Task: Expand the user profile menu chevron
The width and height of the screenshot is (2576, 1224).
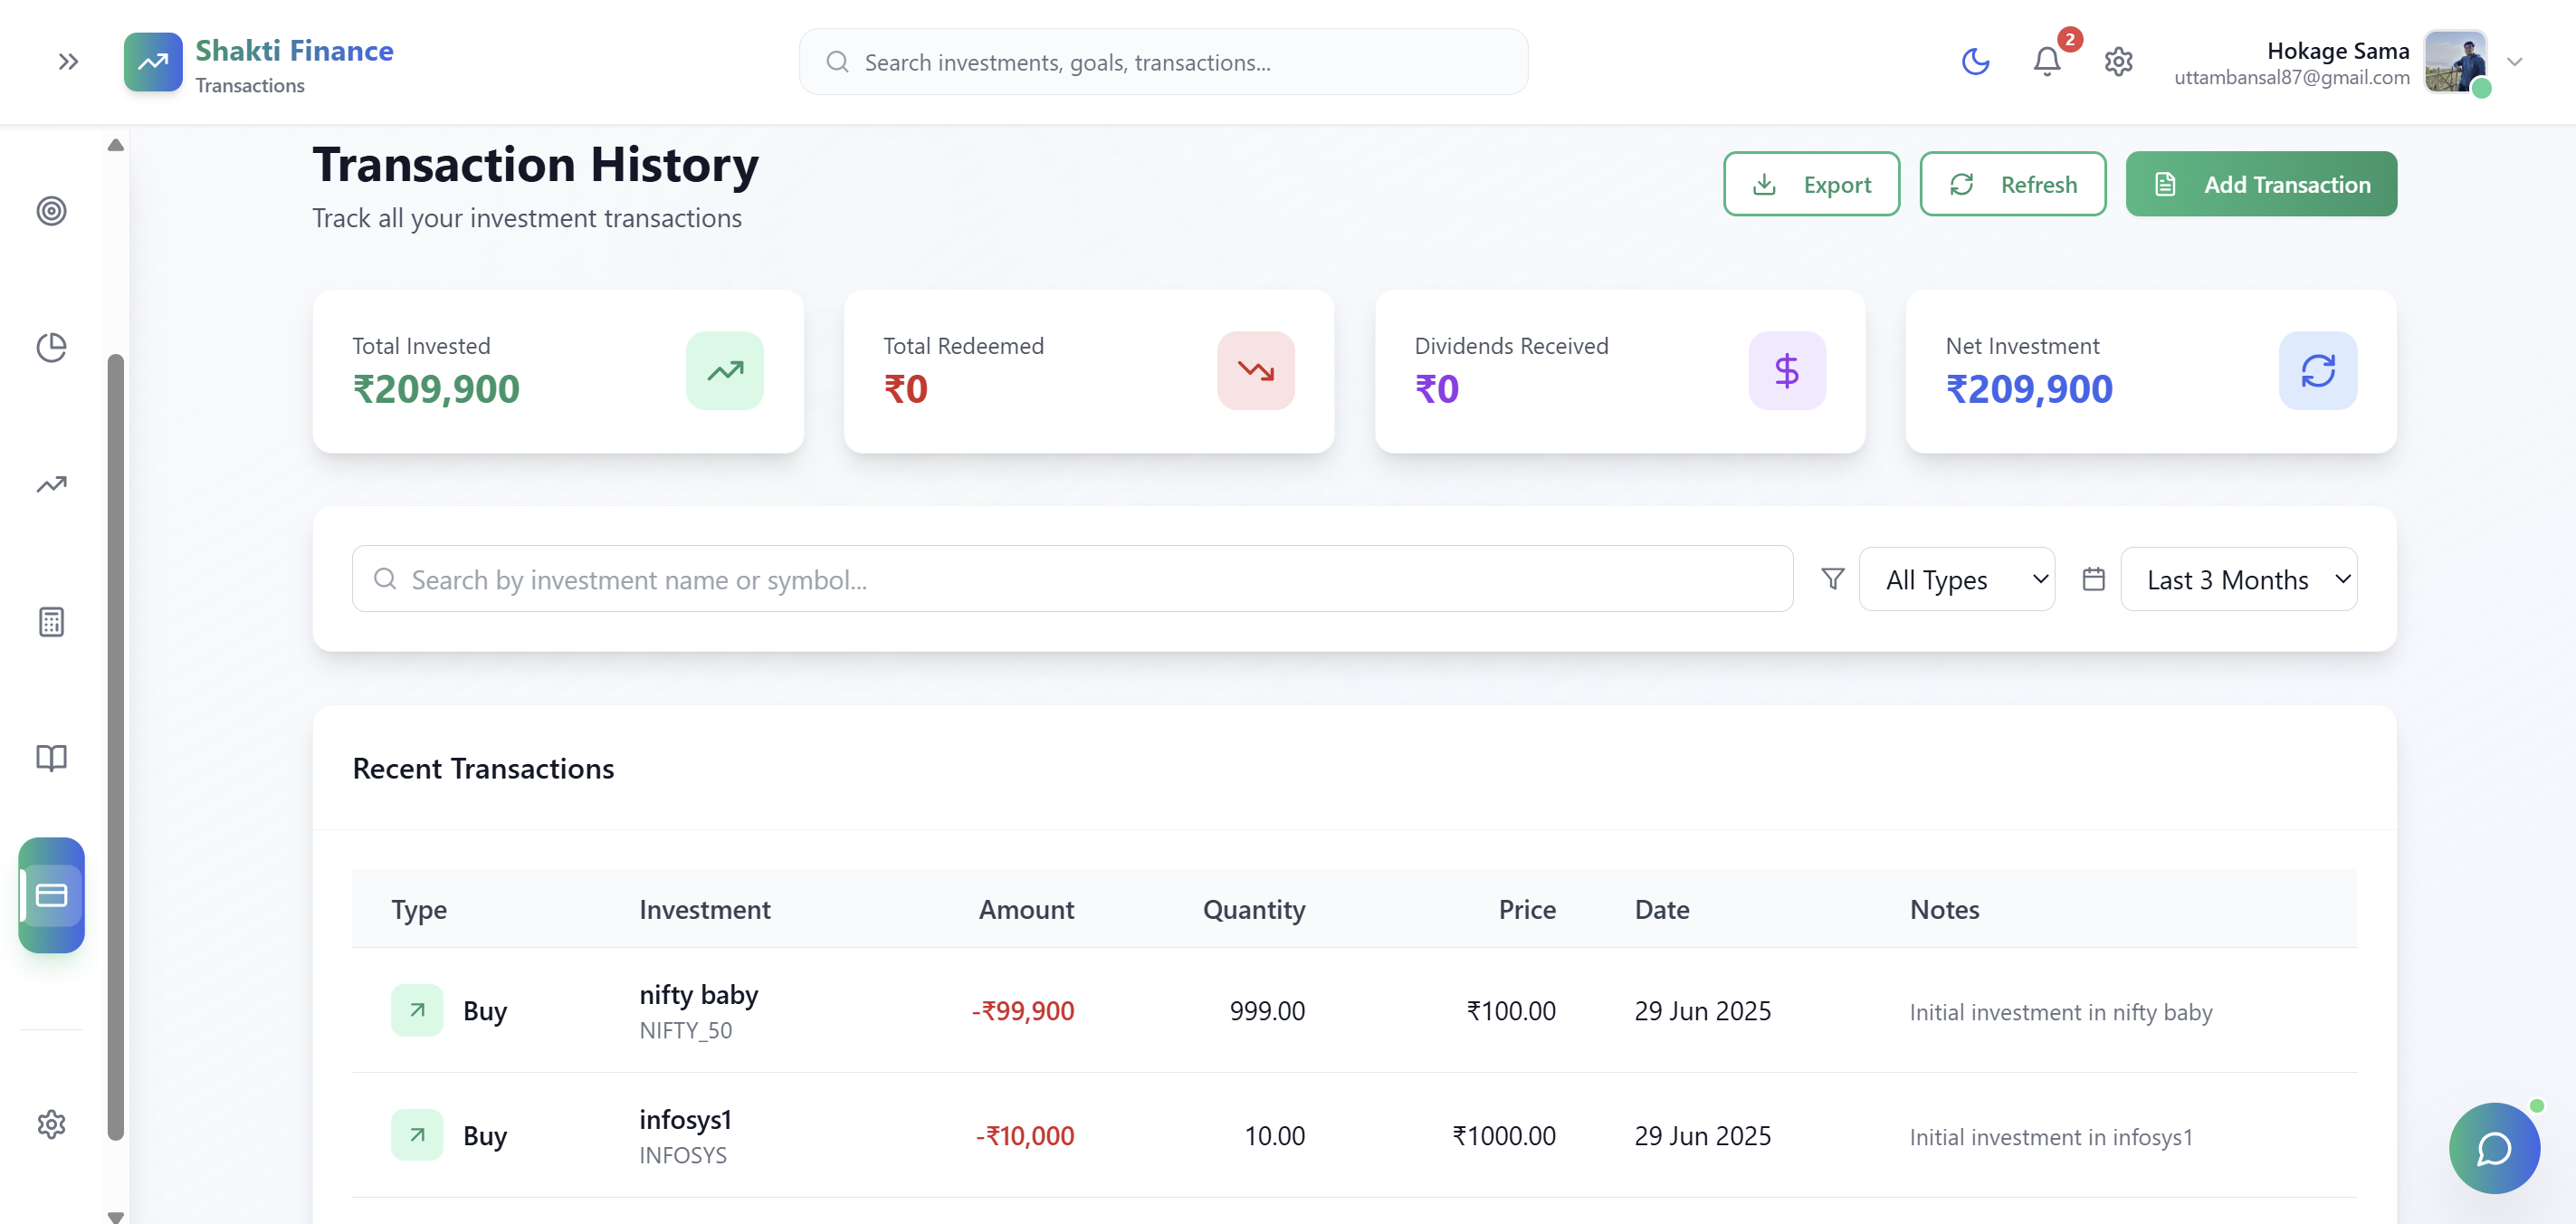Action: point(2514,62)
